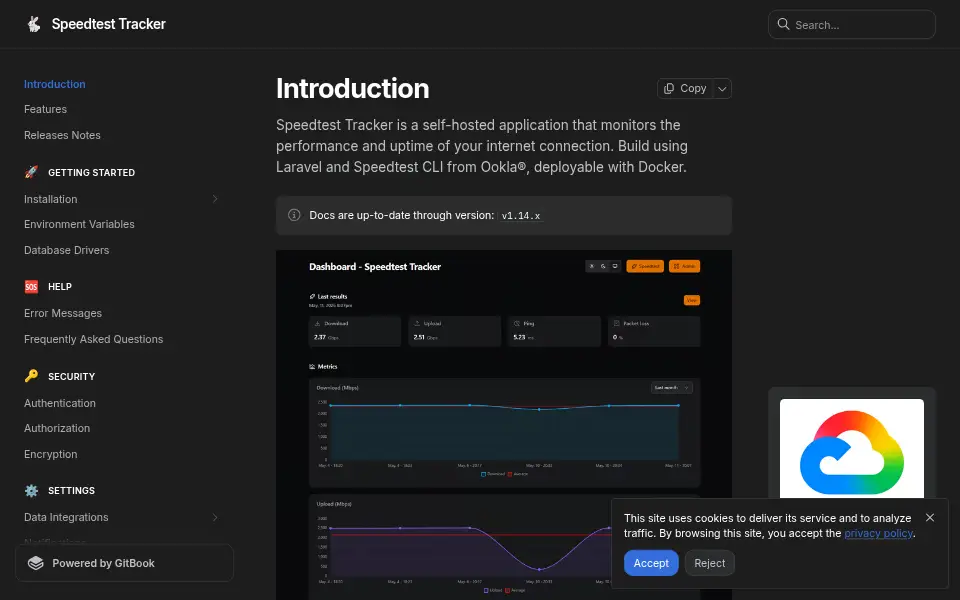Click the gear icon beside Settings
The height and width of the screenshot is (600, 960).
[31, 490]
